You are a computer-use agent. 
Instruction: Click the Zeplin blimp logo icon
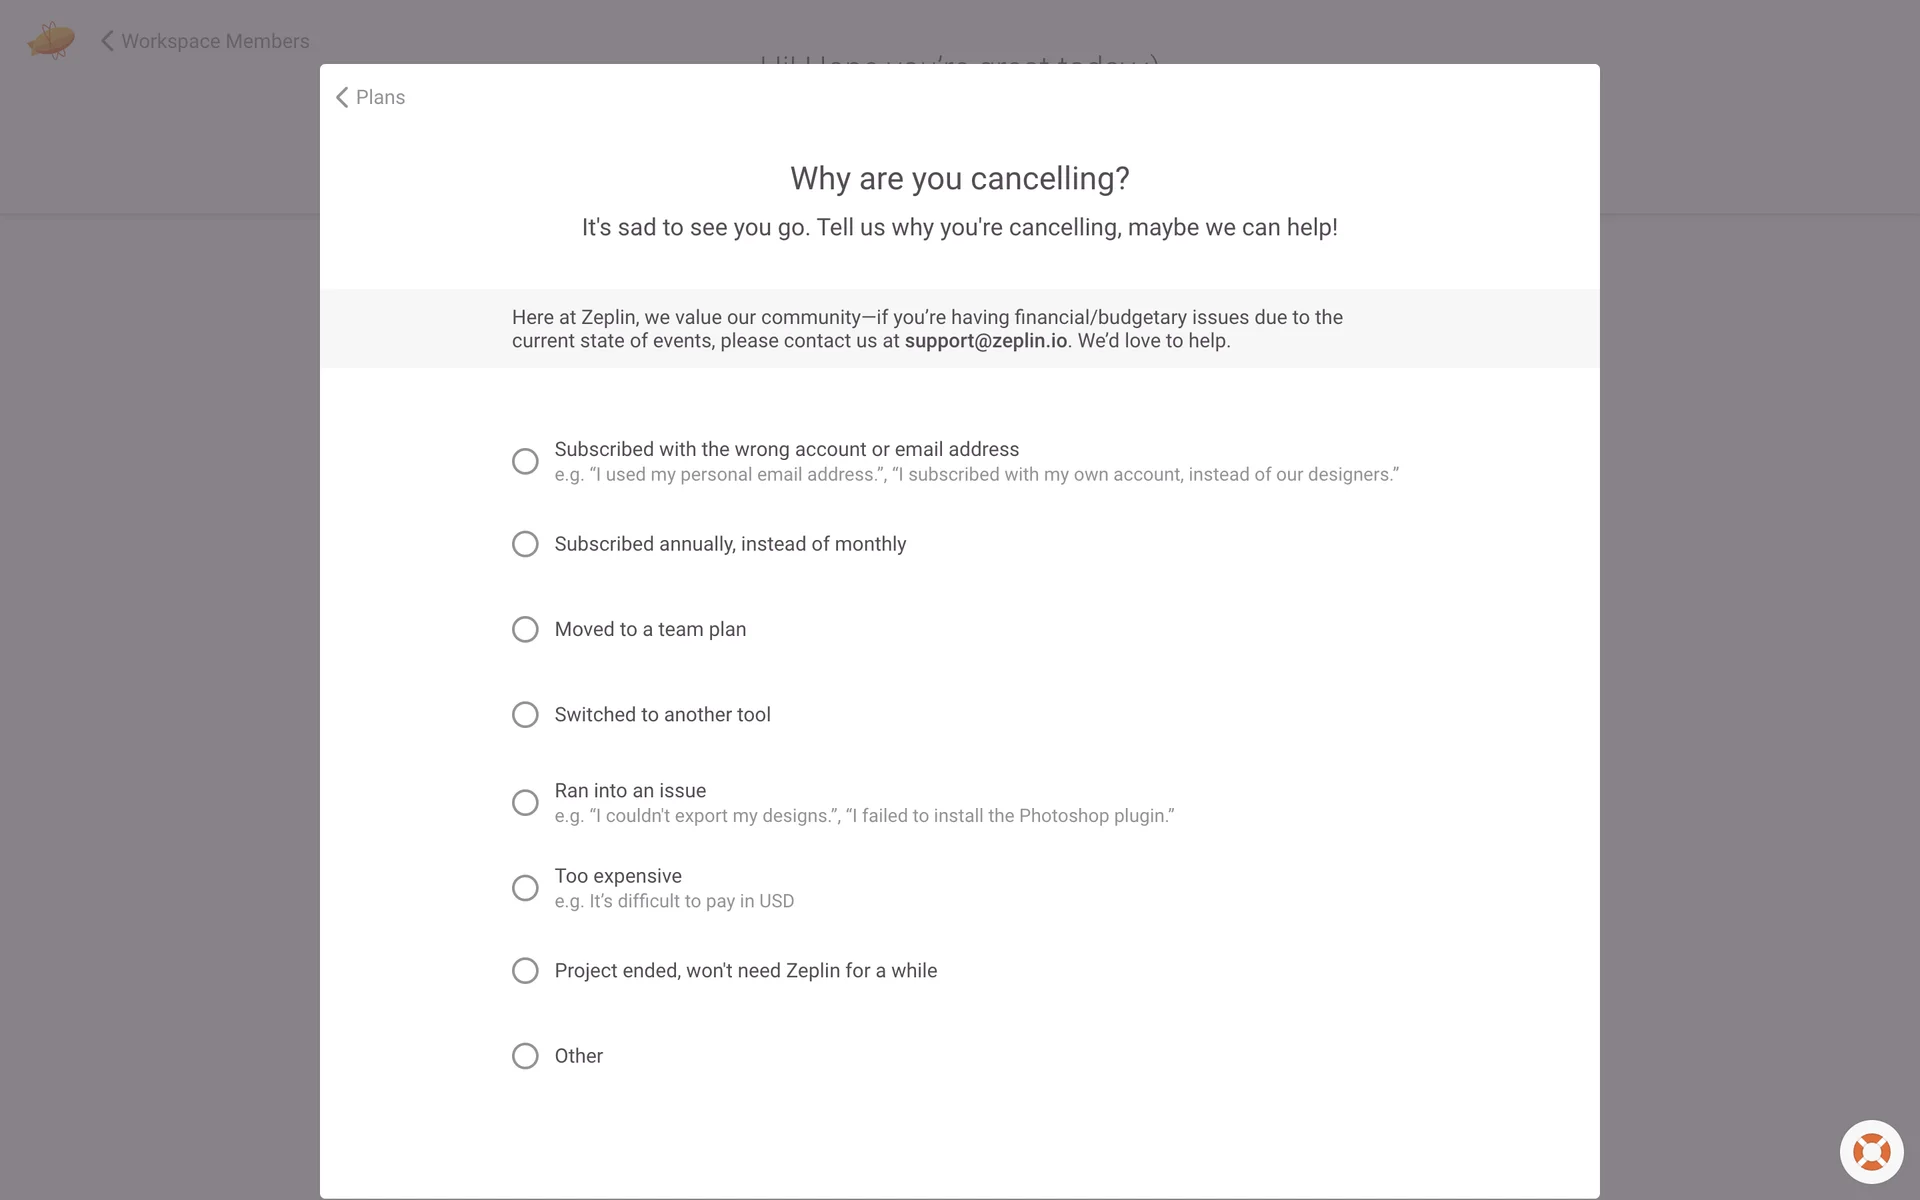tap(51, 41)
